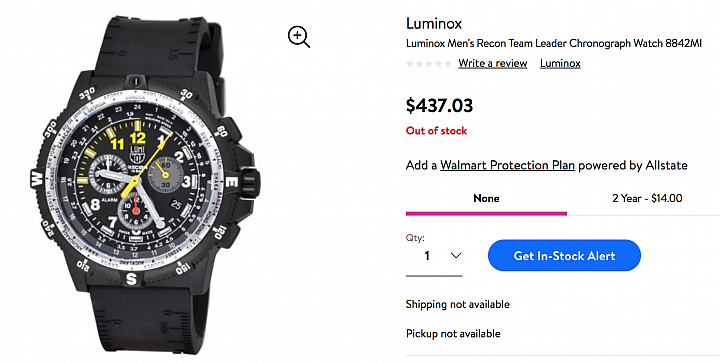Open the Write a review link
Viewport: 720px width, 362px height.
click(x=493, y=63)
